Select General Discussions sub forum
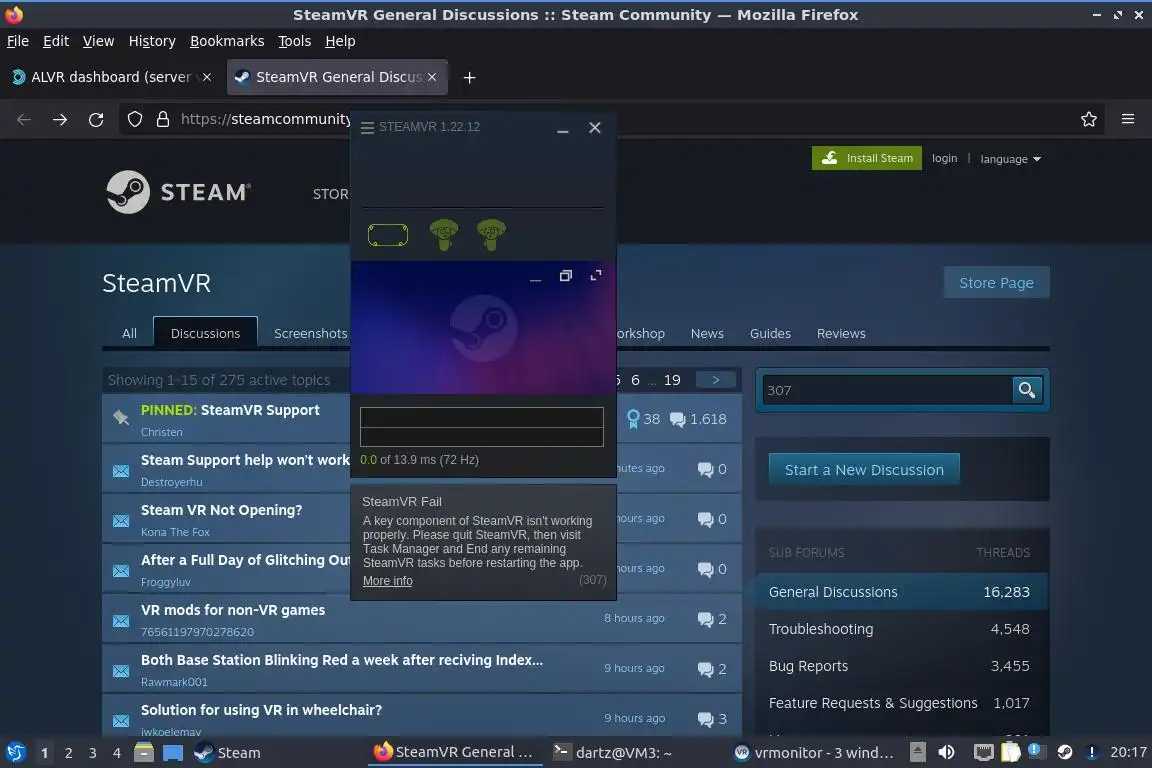The height and width of the screenshot is (768, 1152). tap(901, 592)
